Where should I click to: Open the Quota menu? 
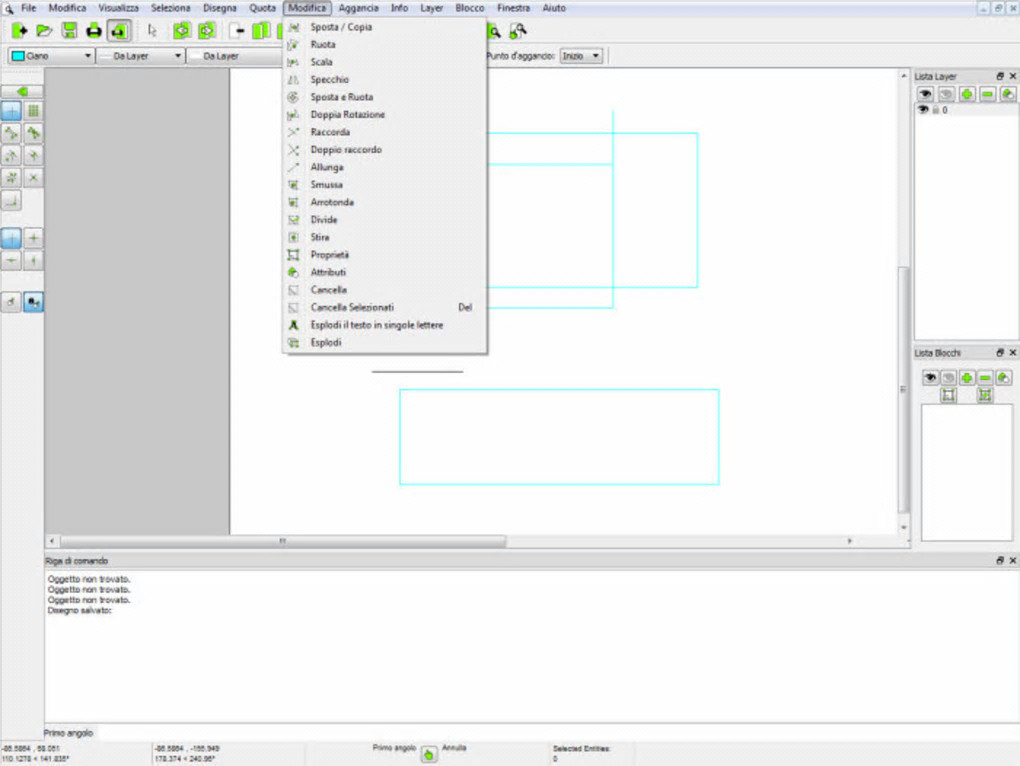[x=262, y=8]
